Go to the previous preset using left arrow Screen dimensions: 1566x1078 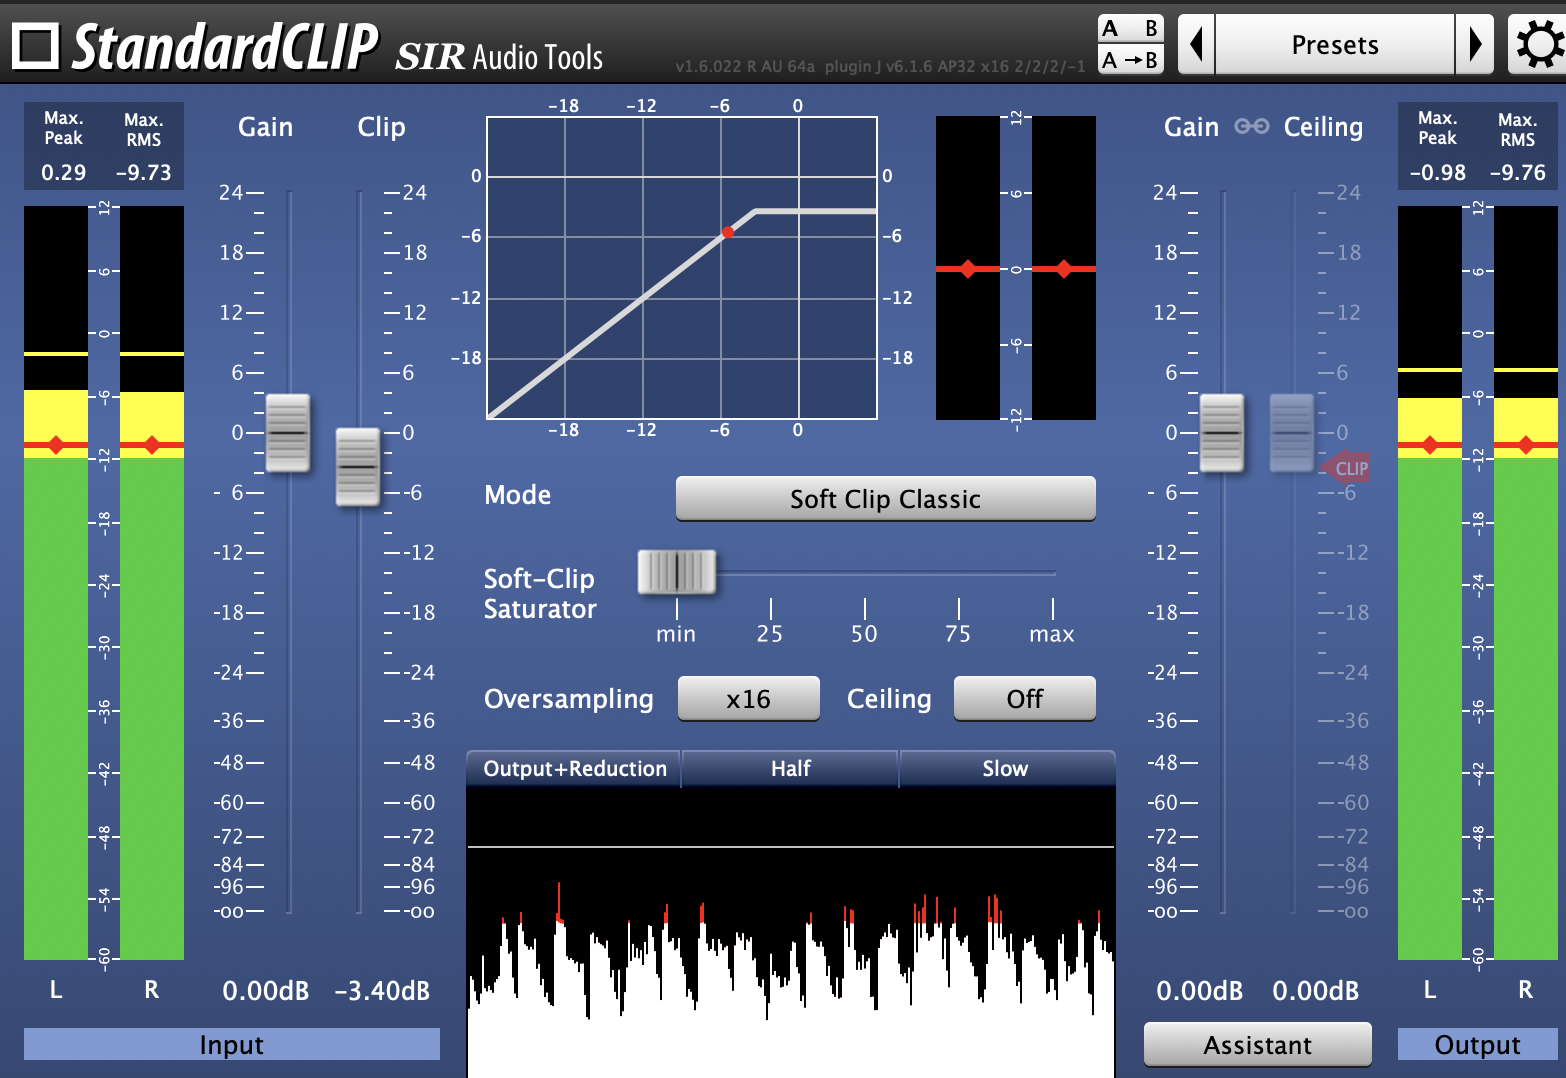pyautogui.click(x=1196, y=44)
